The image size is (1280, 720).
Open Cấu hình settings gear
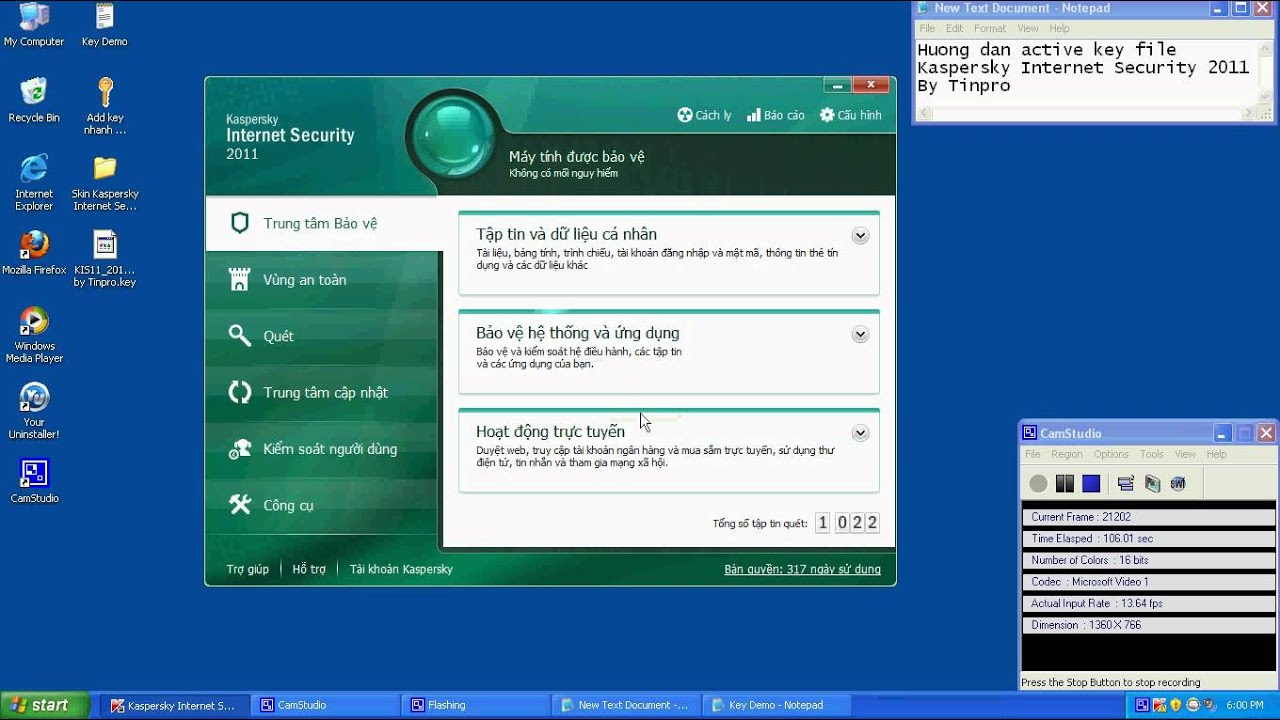tap(850, 115)
